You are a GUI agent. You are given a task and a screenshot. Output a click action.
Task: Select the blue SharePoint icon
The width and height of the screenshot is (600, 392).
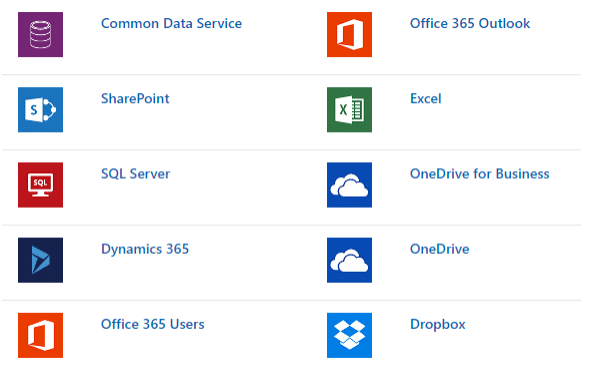point(41,110)
